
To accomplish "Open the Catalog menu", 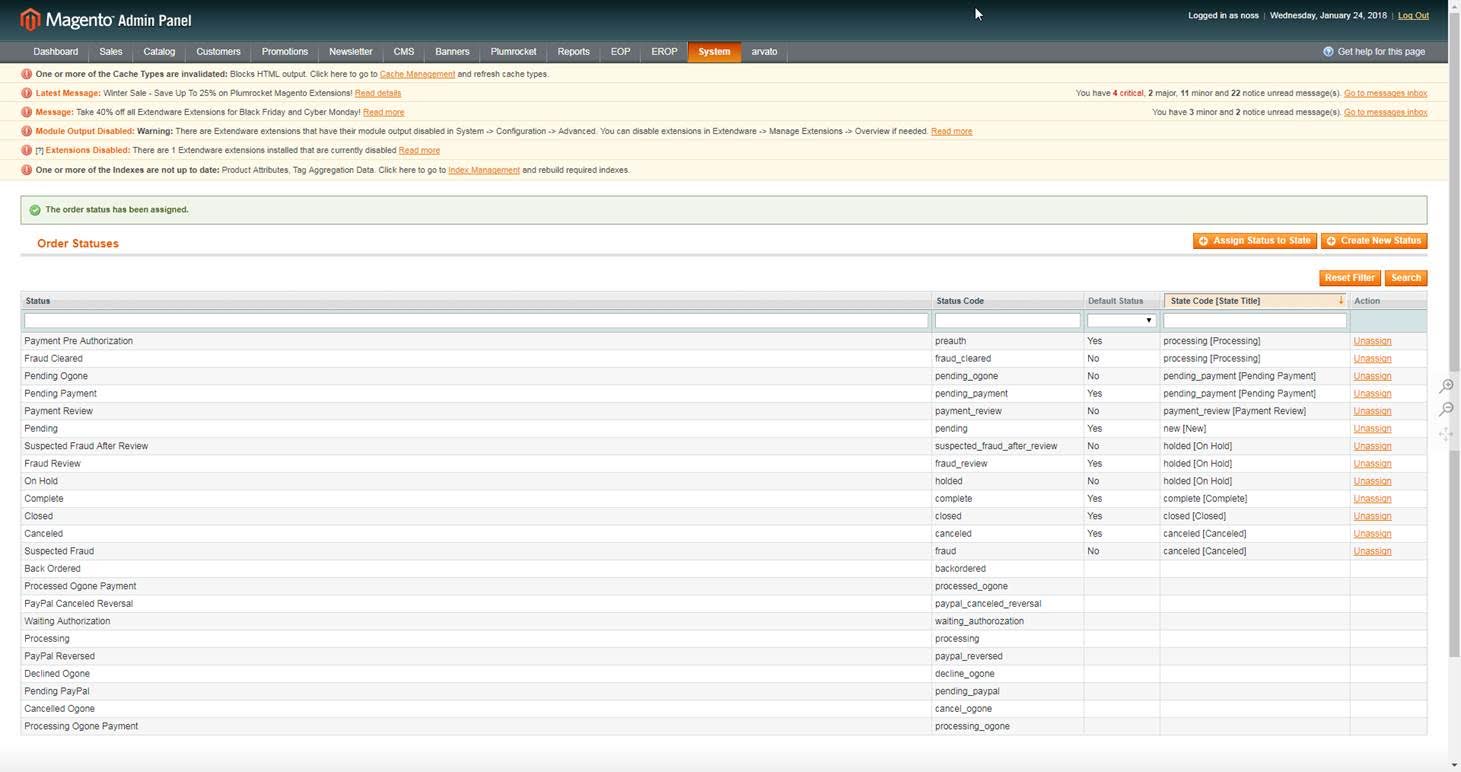I will [159, 51].
